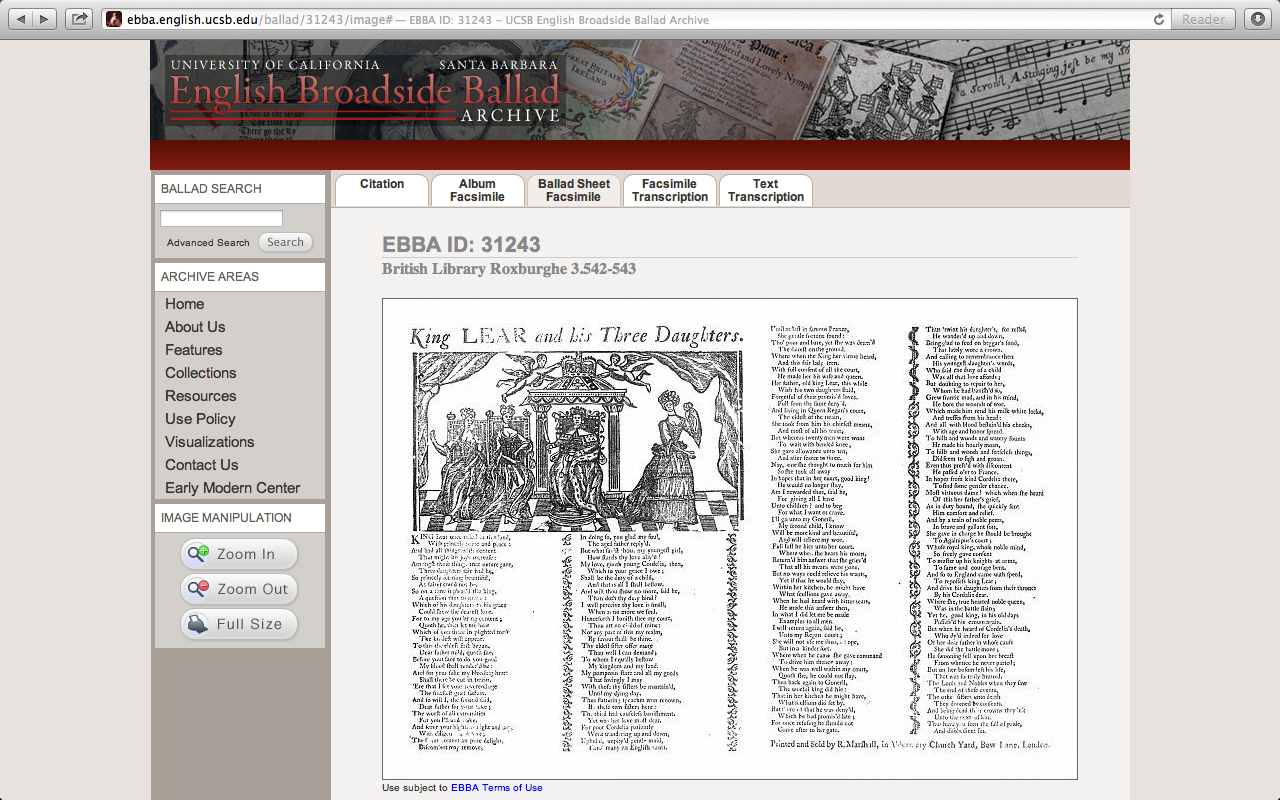Activate Safari Reader button
Screen dimensions: 1280x800
[x=1203, y=19]
